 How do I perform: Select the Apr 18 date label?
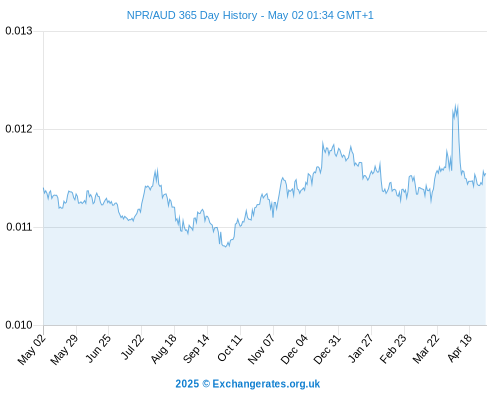pos(459,348)
